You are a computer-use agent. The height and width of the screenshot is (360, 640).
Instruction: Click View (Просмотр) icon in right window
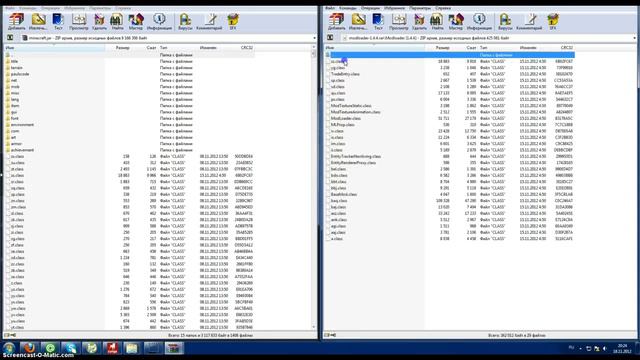click(398, 21)
